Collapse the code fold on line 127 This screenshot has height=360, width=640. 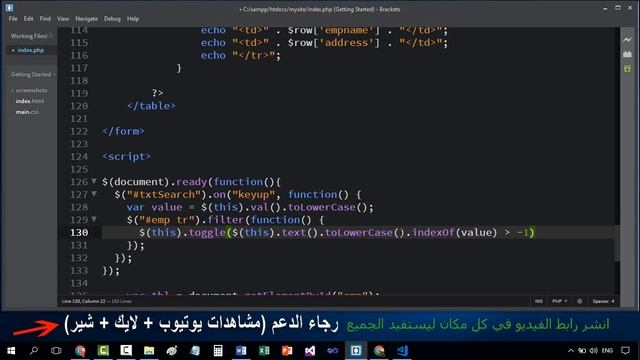point(94,194)
